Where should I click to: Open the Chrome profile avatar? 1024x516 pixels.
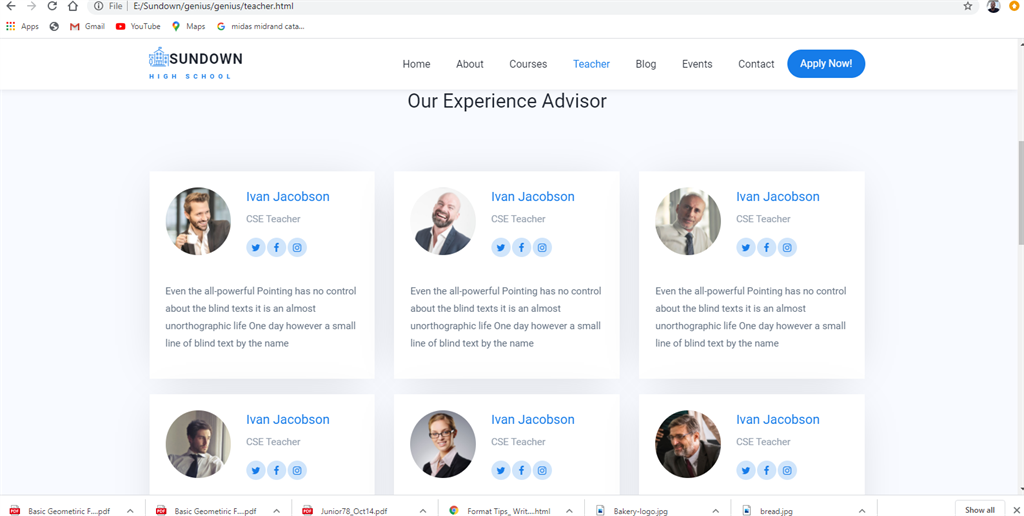tap(993, 6)
